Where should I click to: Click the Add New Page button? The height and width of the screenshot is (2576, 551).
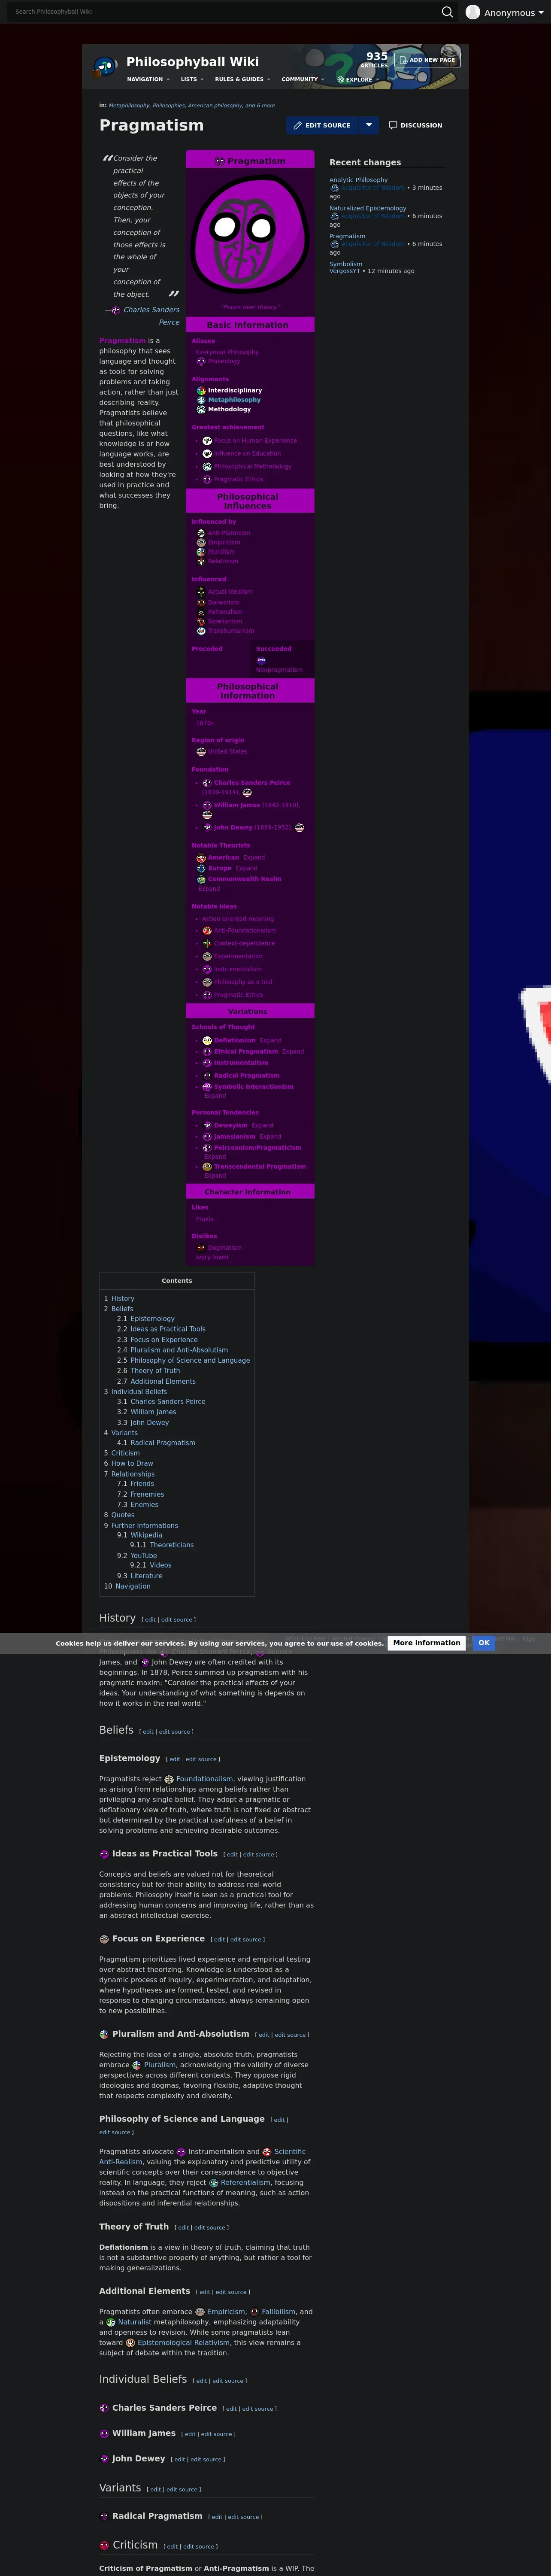point(426,60)
